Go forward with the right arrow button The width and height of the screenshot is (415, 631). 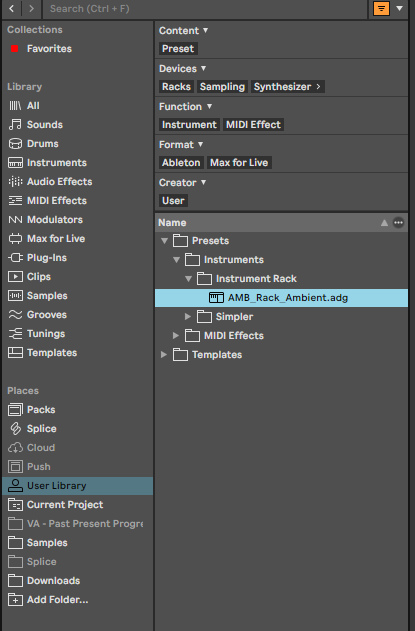click(x=31, y=8)
